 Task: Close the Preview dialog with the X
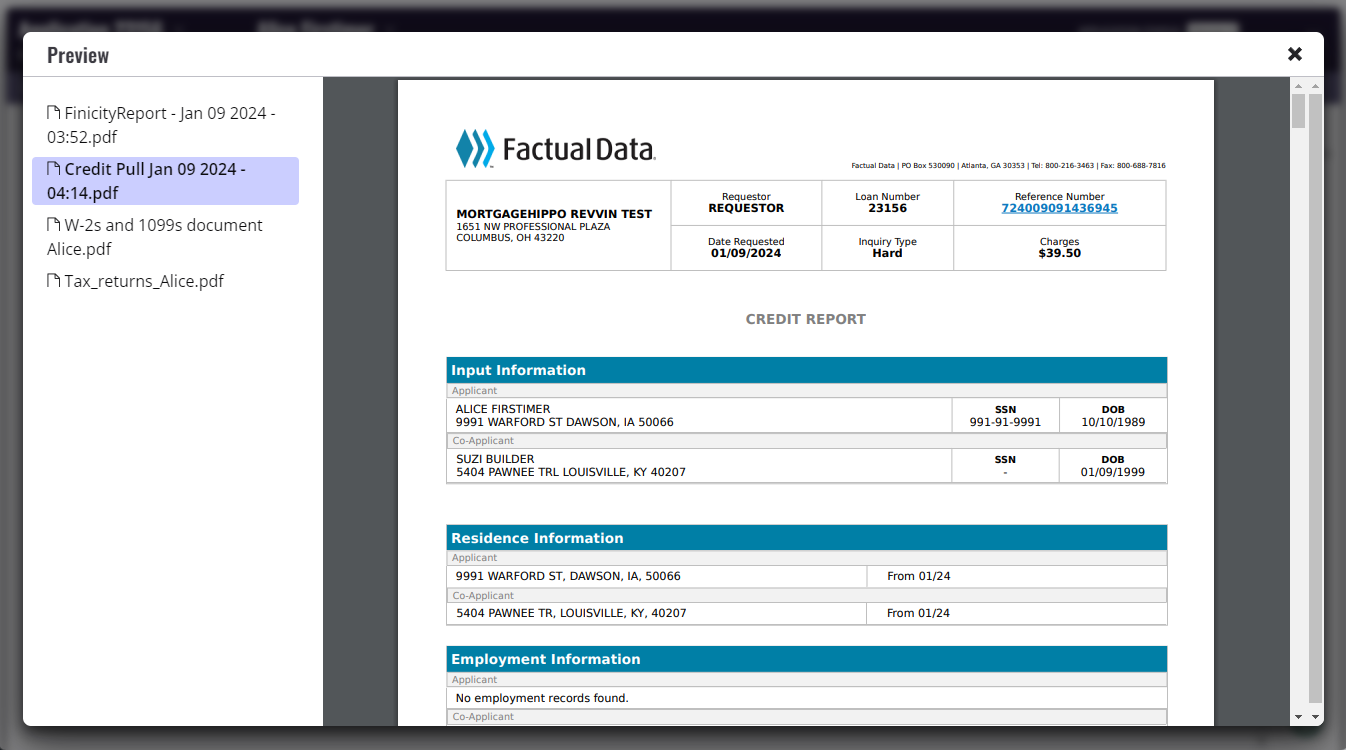coord(1295,54)
